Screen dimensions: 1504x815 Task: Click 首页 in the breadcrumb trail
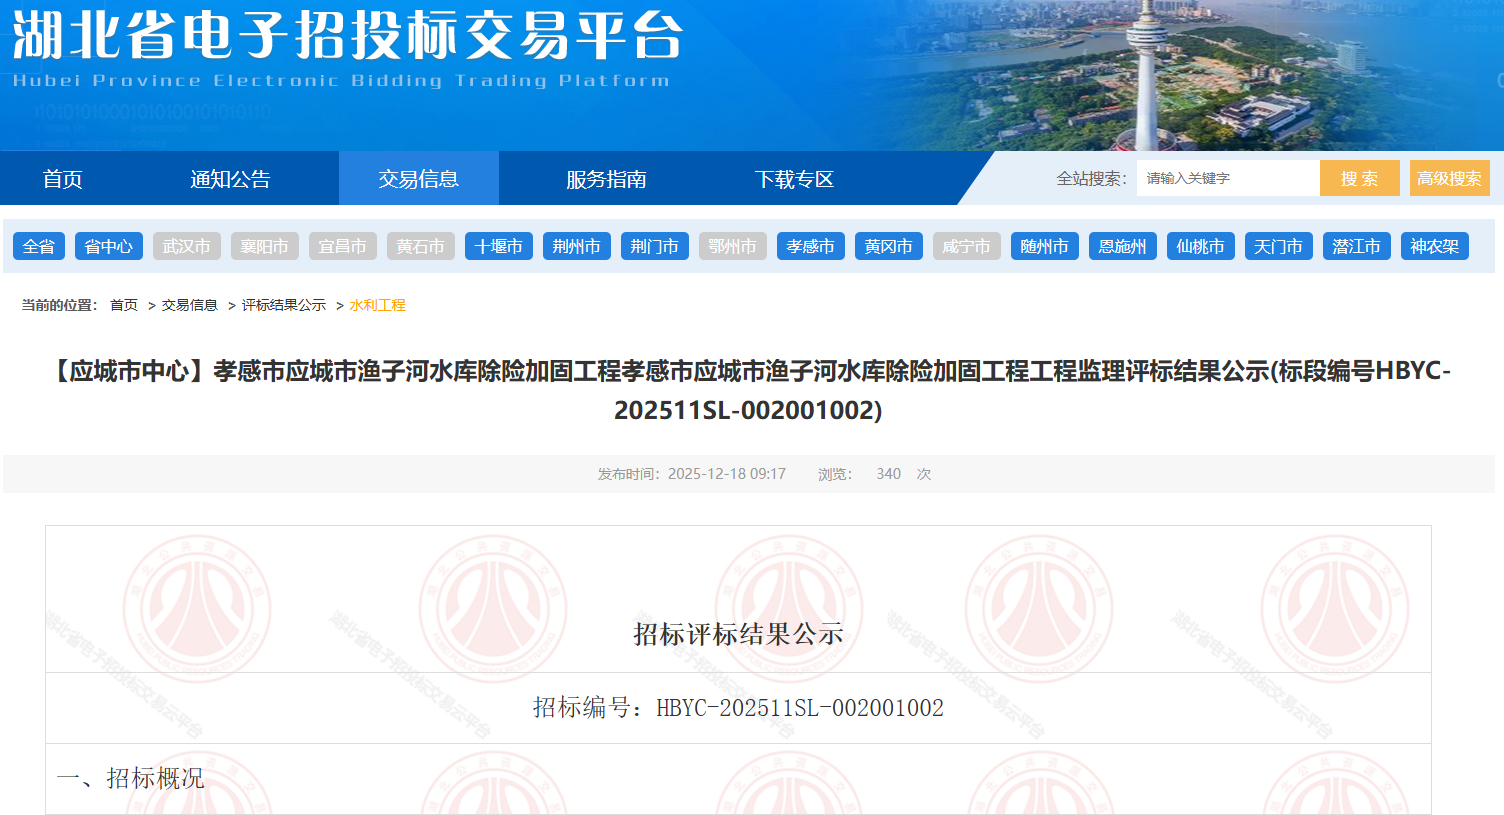point(124,305)
